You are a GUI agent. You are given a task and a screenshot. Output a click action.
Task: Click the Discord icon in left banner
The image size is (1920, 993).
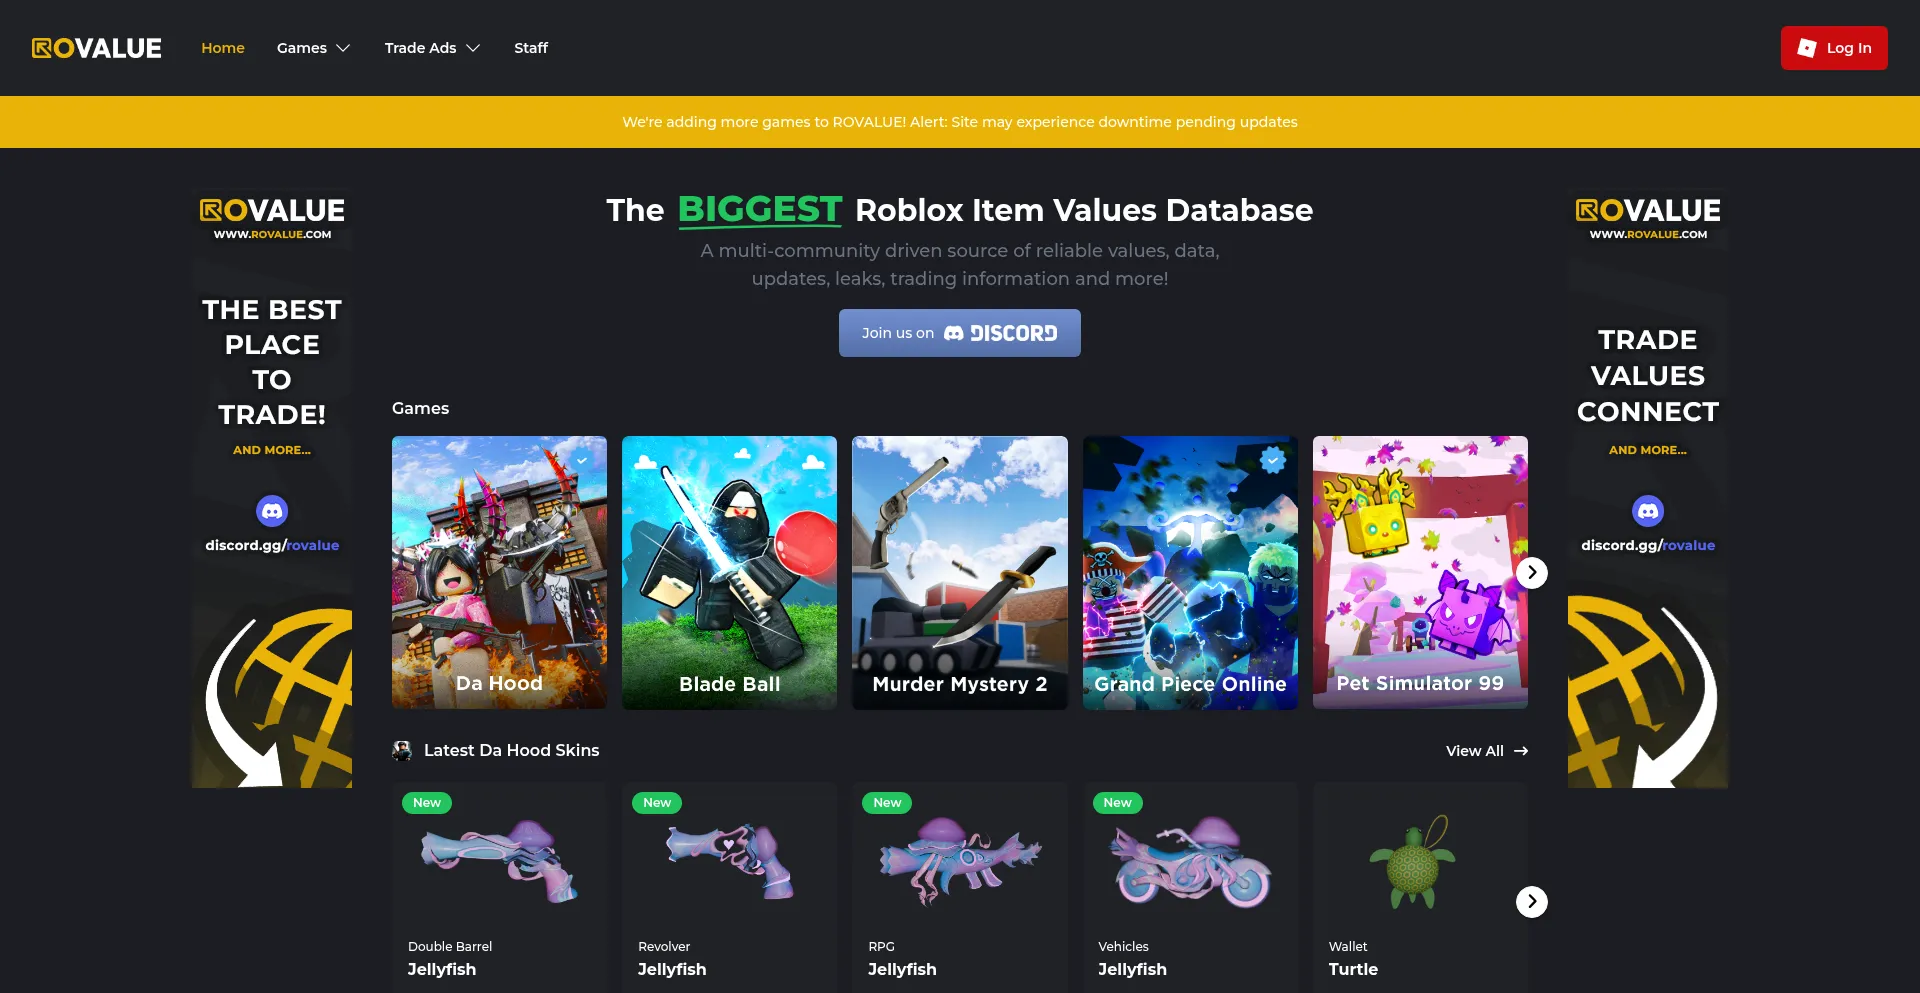(x=272, y=511)
